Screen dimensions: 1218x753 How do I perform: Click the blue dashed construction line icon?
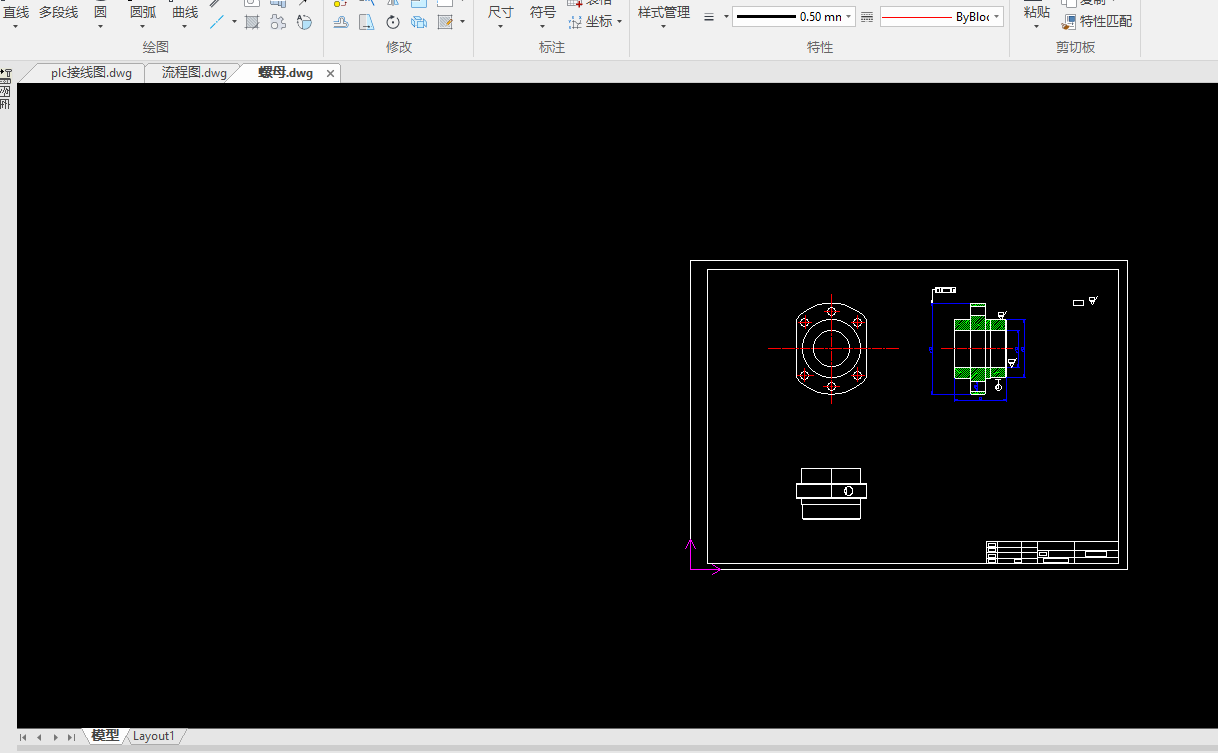click(216, 21)
